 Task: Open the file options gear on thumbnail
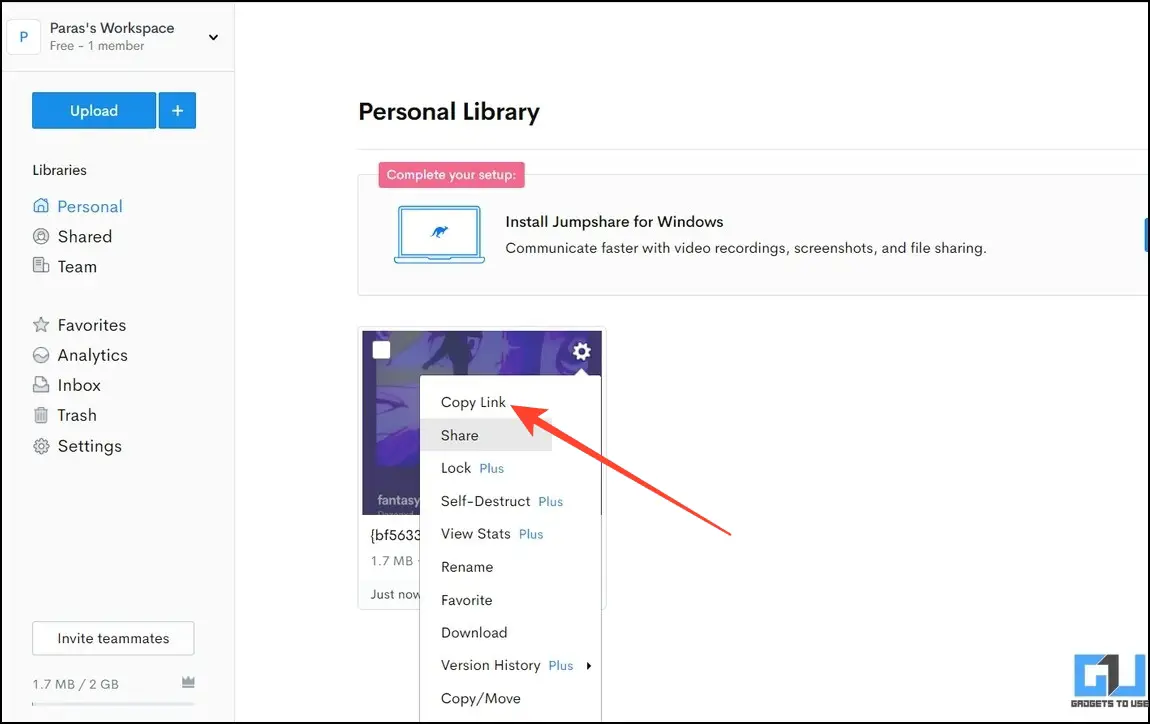tap(582, 351)
